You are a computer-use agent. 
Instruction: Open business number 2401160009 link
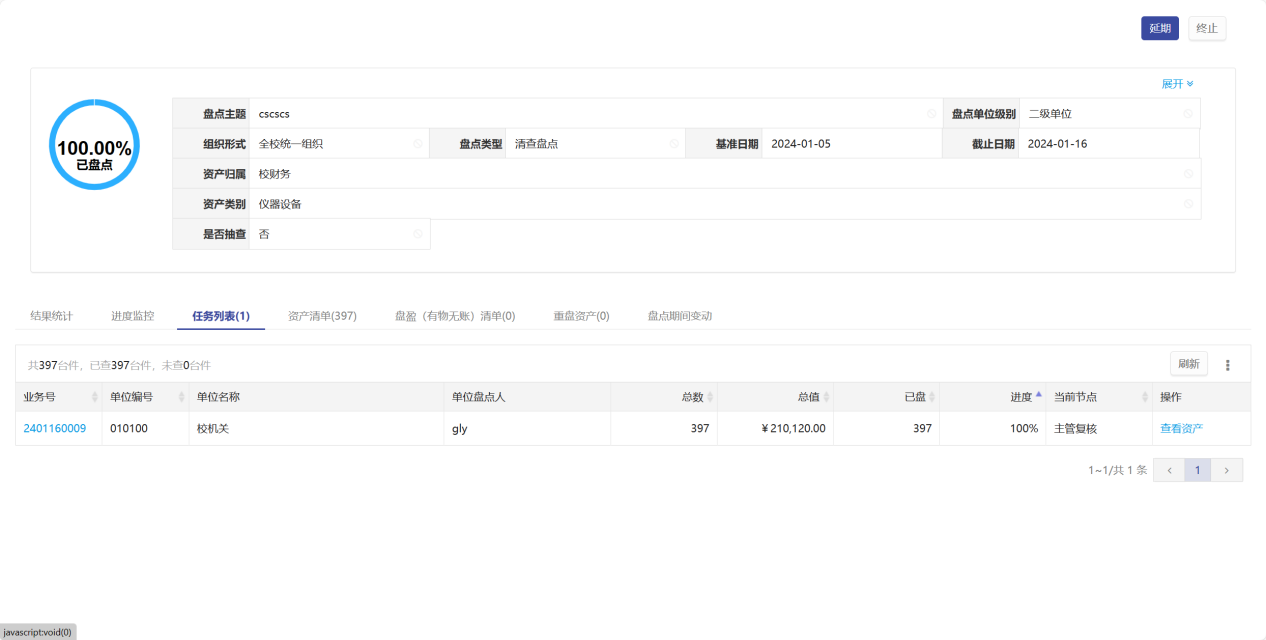coord(55,429)
